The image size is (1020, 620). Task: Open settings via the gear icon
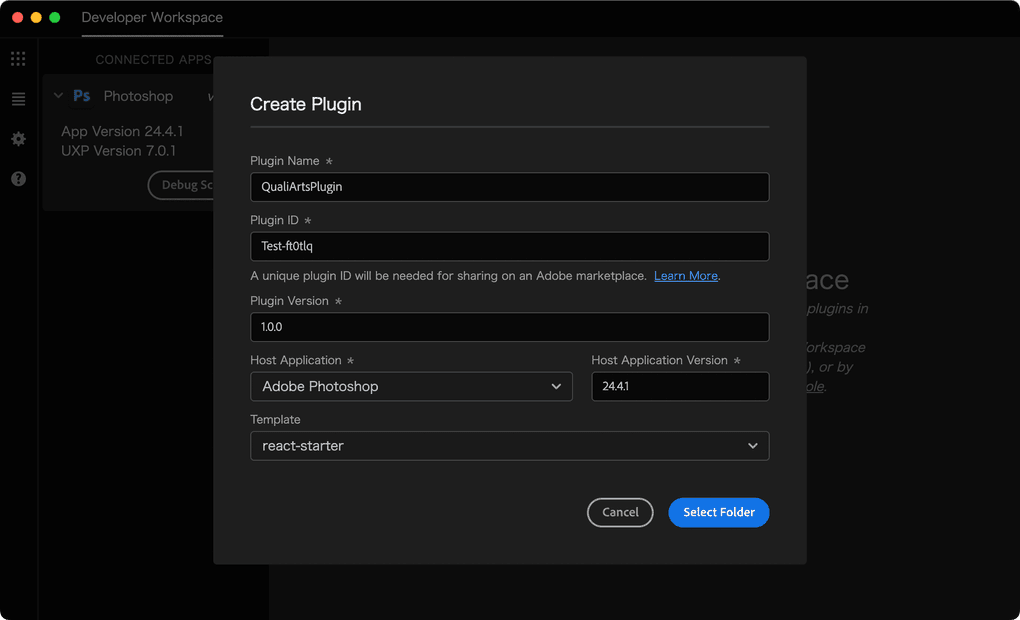[x=18, y=139]
